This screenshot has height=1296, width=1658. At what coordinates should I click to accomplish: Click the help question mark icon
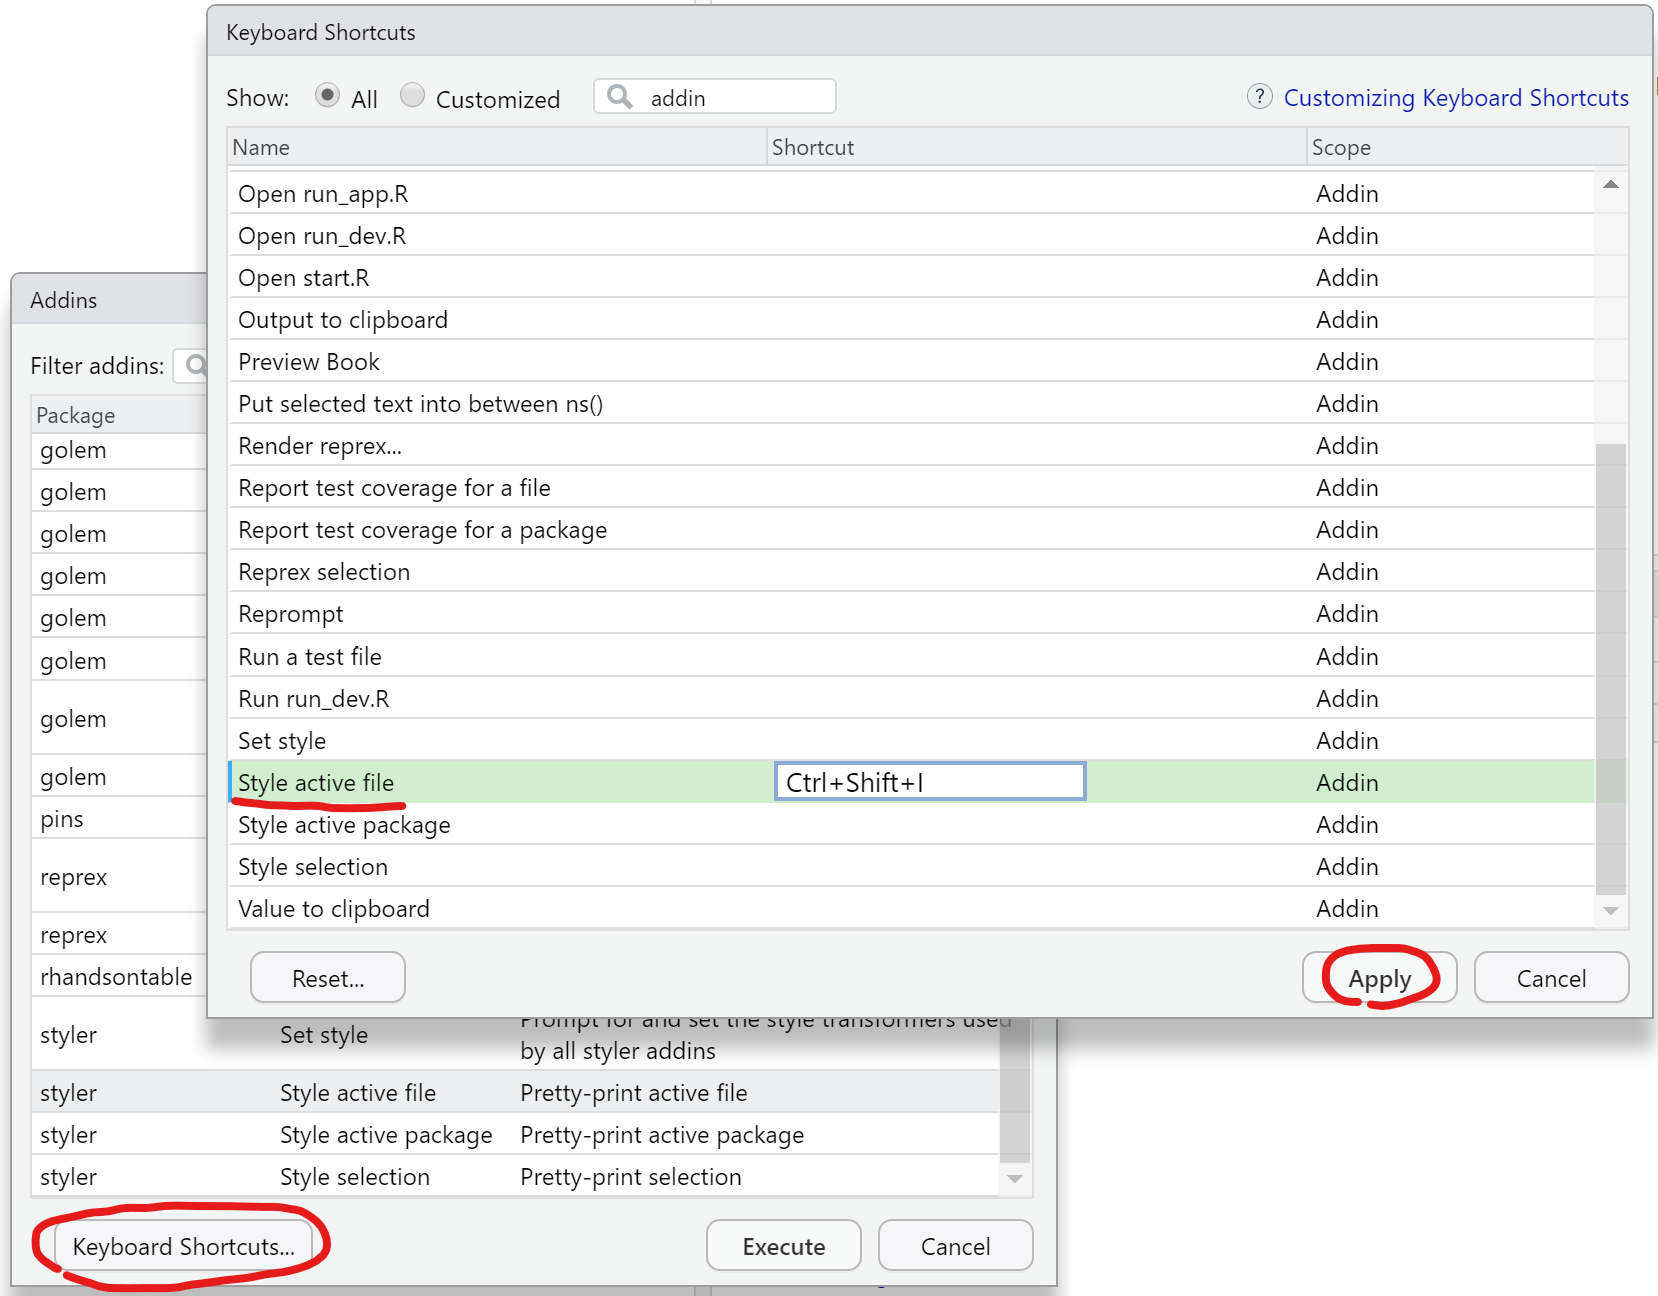click(x=1259, y=97)
